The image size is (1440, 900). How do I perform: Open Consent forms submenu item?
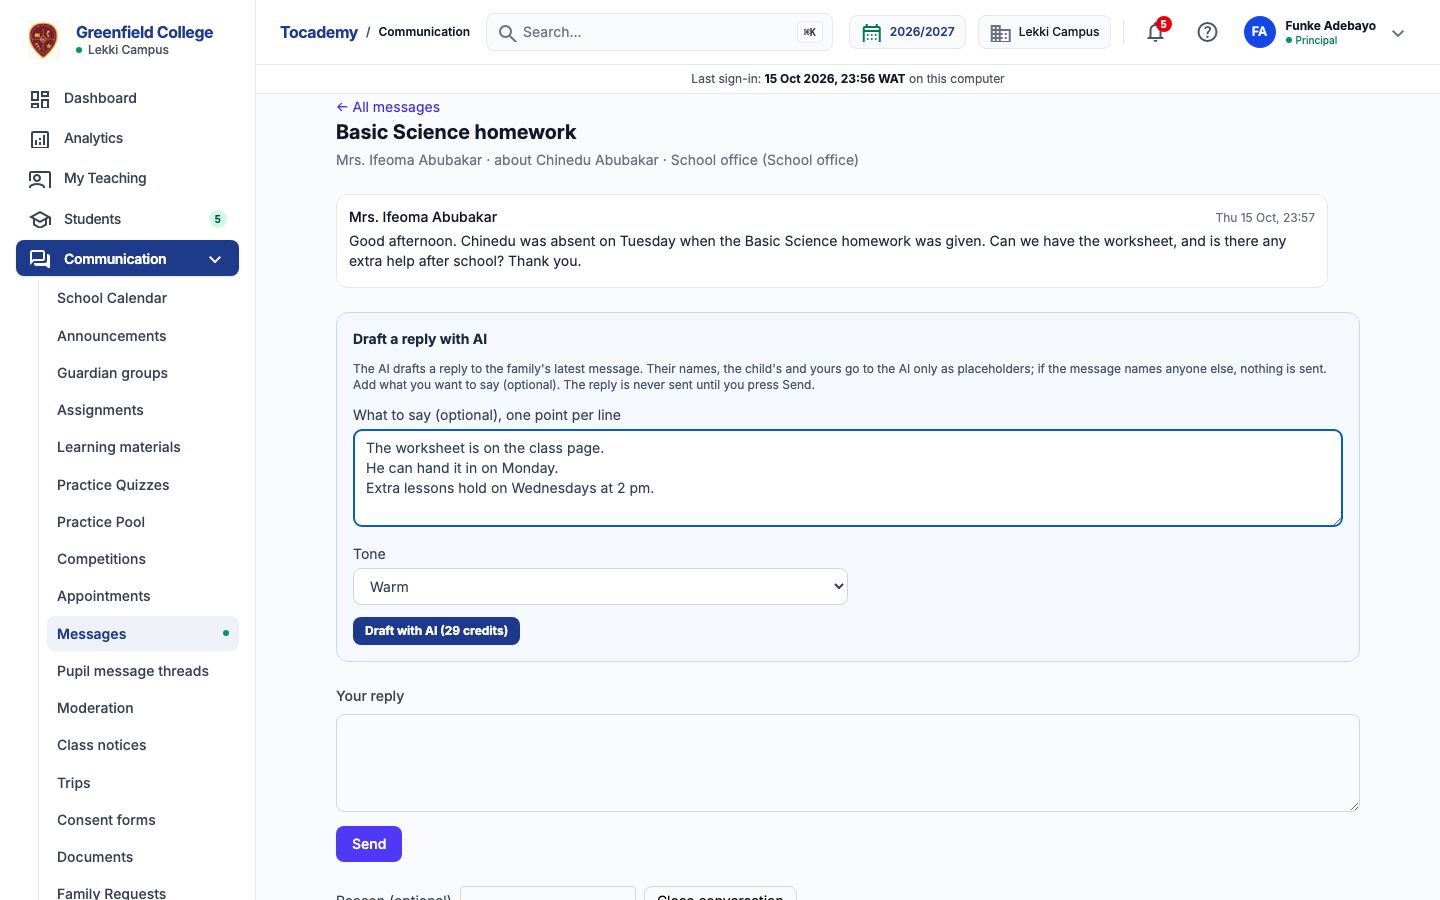click(x=143, y=820)
